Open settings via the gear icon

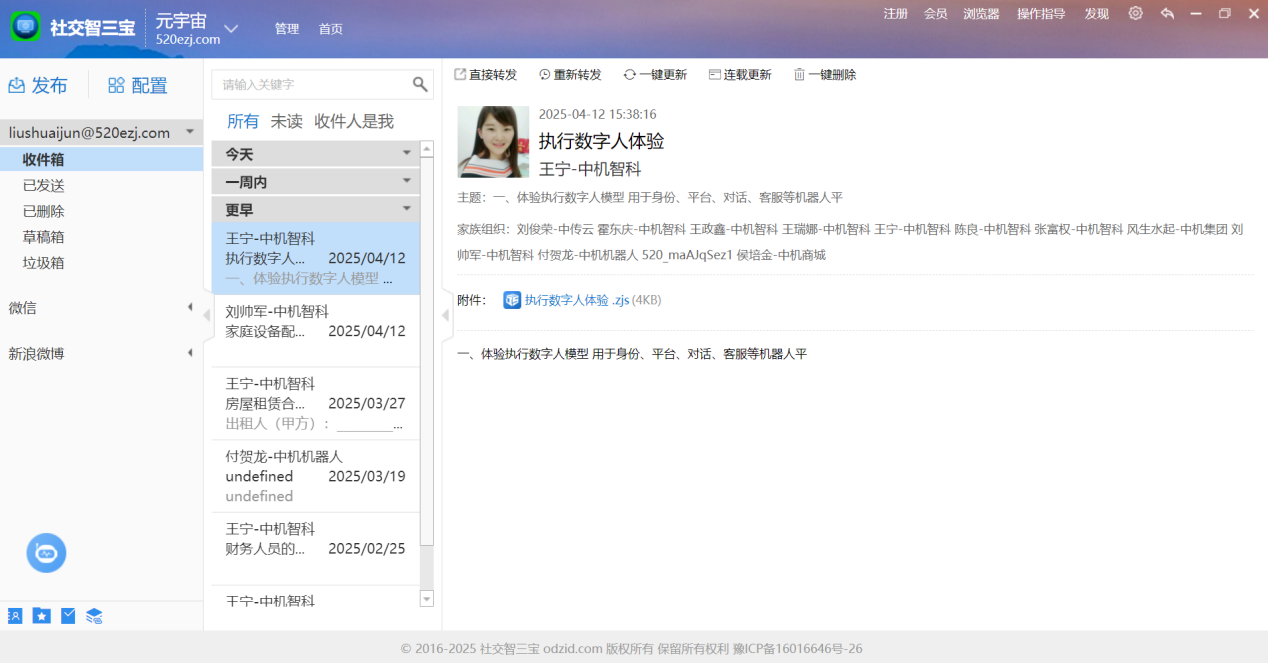[1135, 14]
